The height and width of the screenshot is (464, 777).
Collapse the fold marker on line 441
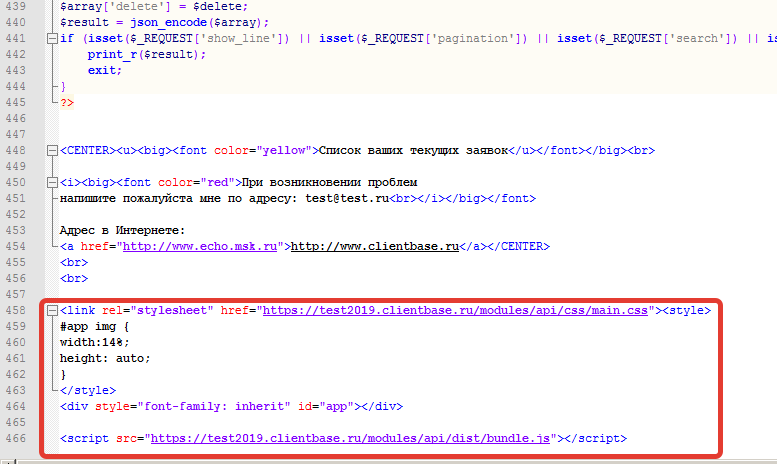pyautogui.click(x=51, y=38)
